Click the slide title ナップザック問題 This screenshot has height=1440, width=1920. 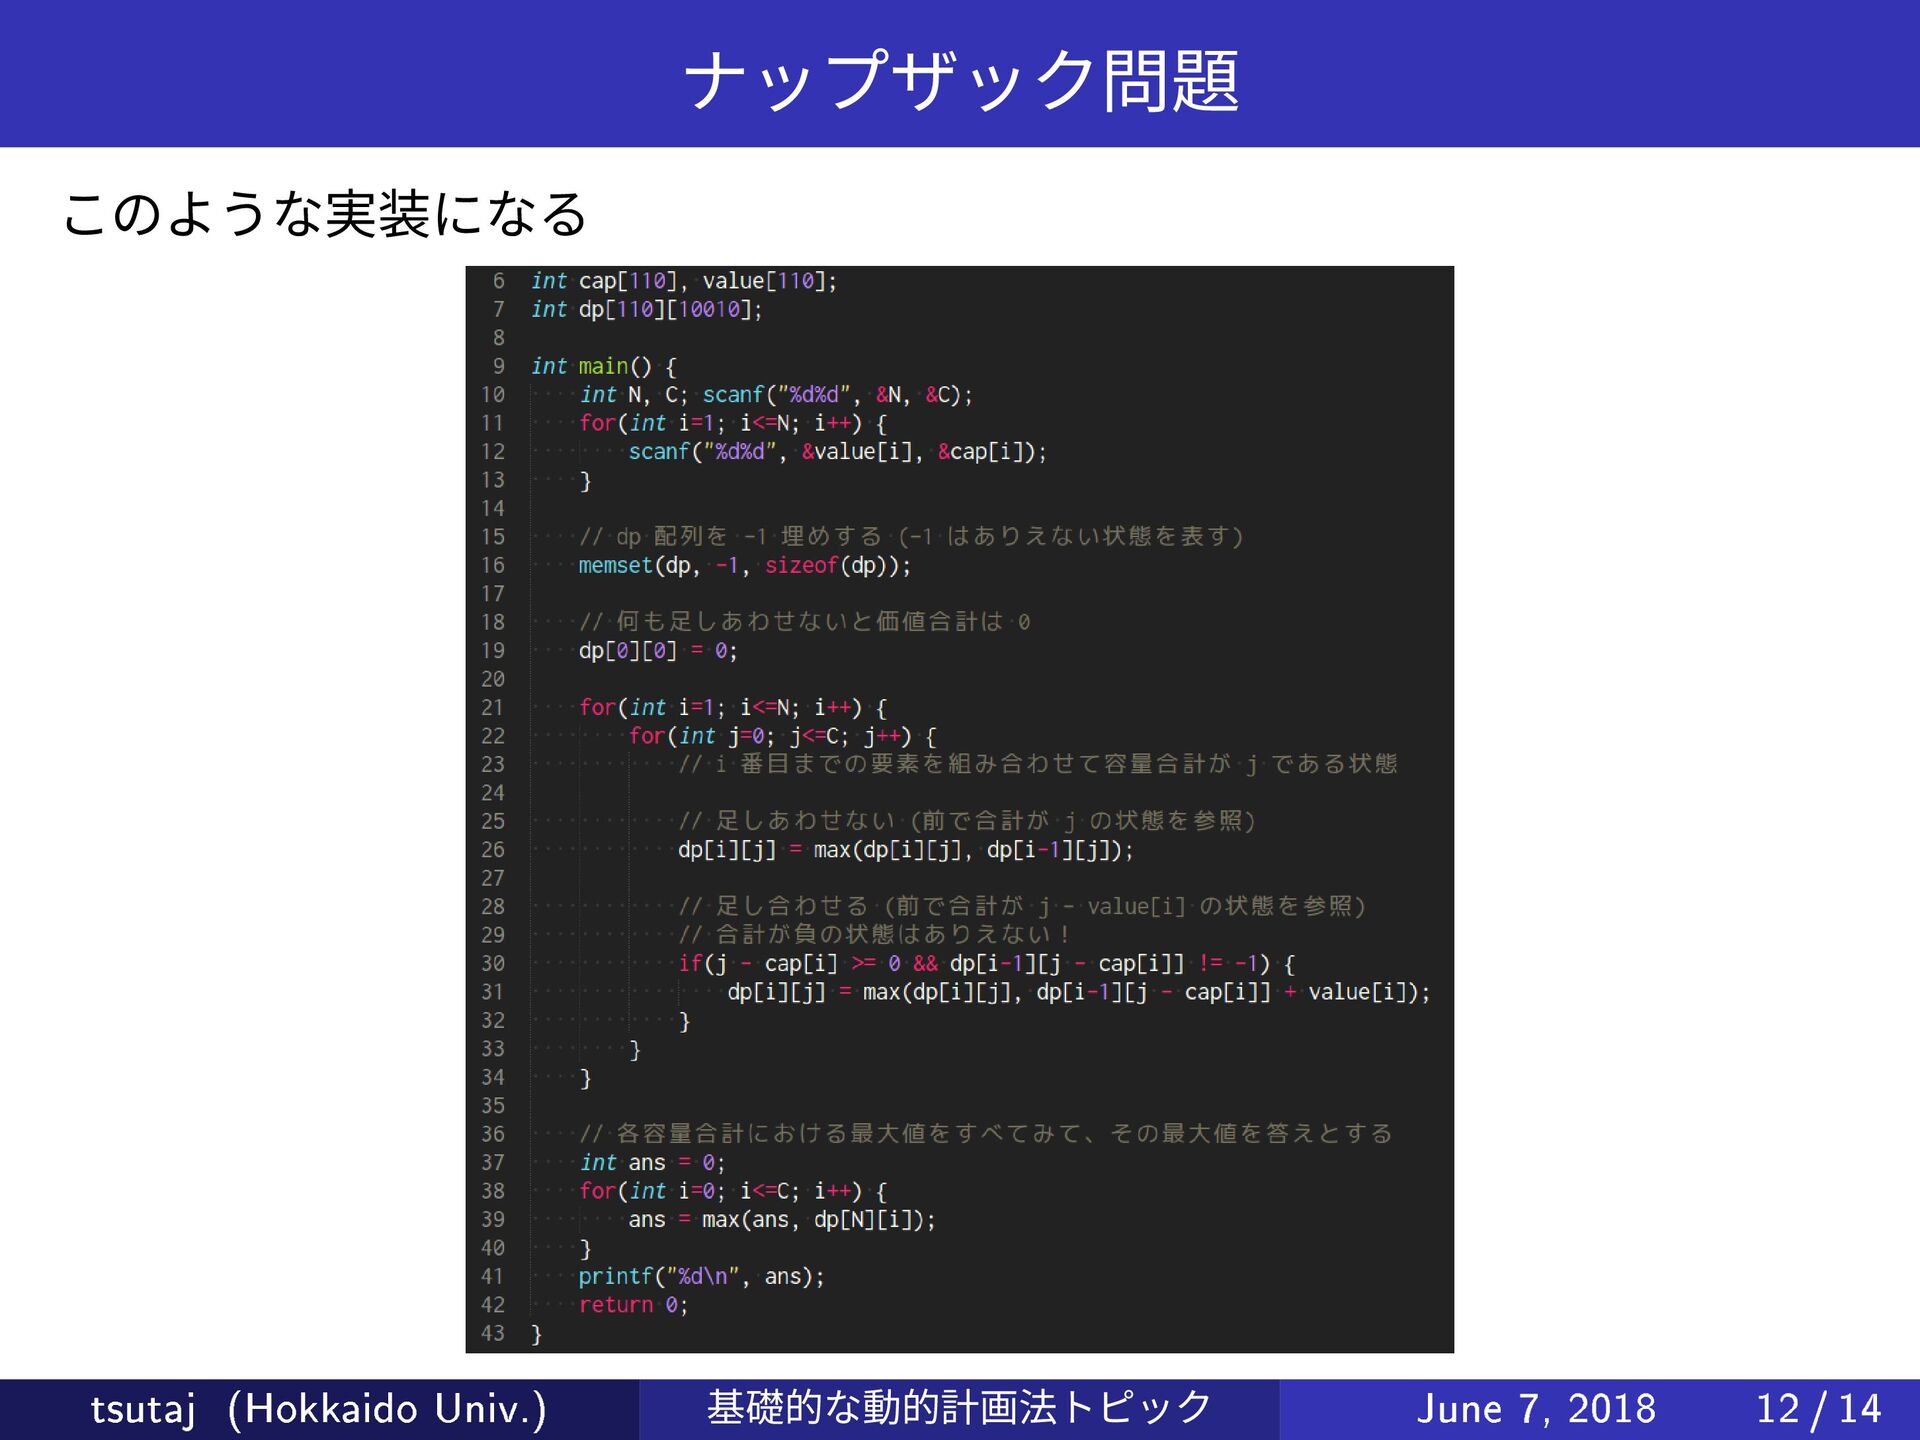tap(960, 80)
